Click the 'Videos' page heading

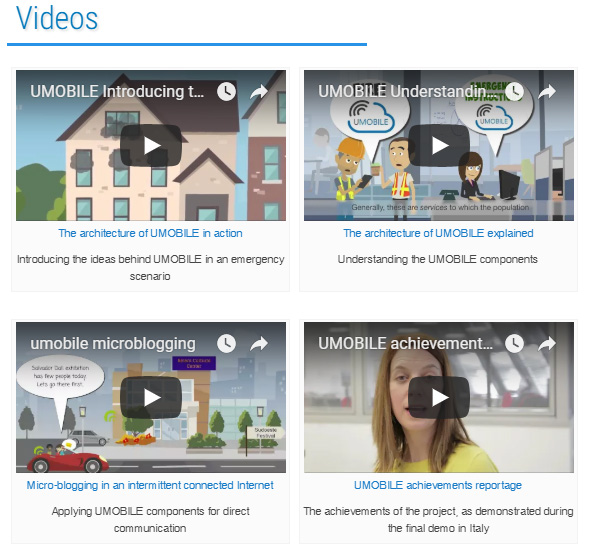(57, 18)
